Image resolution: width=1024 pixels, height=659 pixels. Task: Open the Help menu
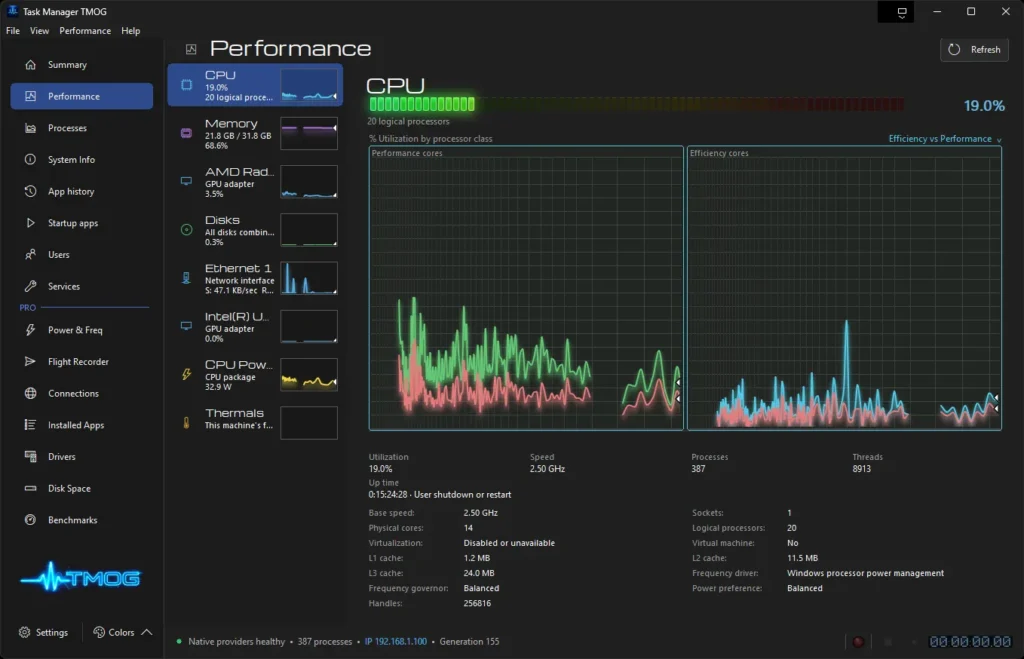coord(131,31)
